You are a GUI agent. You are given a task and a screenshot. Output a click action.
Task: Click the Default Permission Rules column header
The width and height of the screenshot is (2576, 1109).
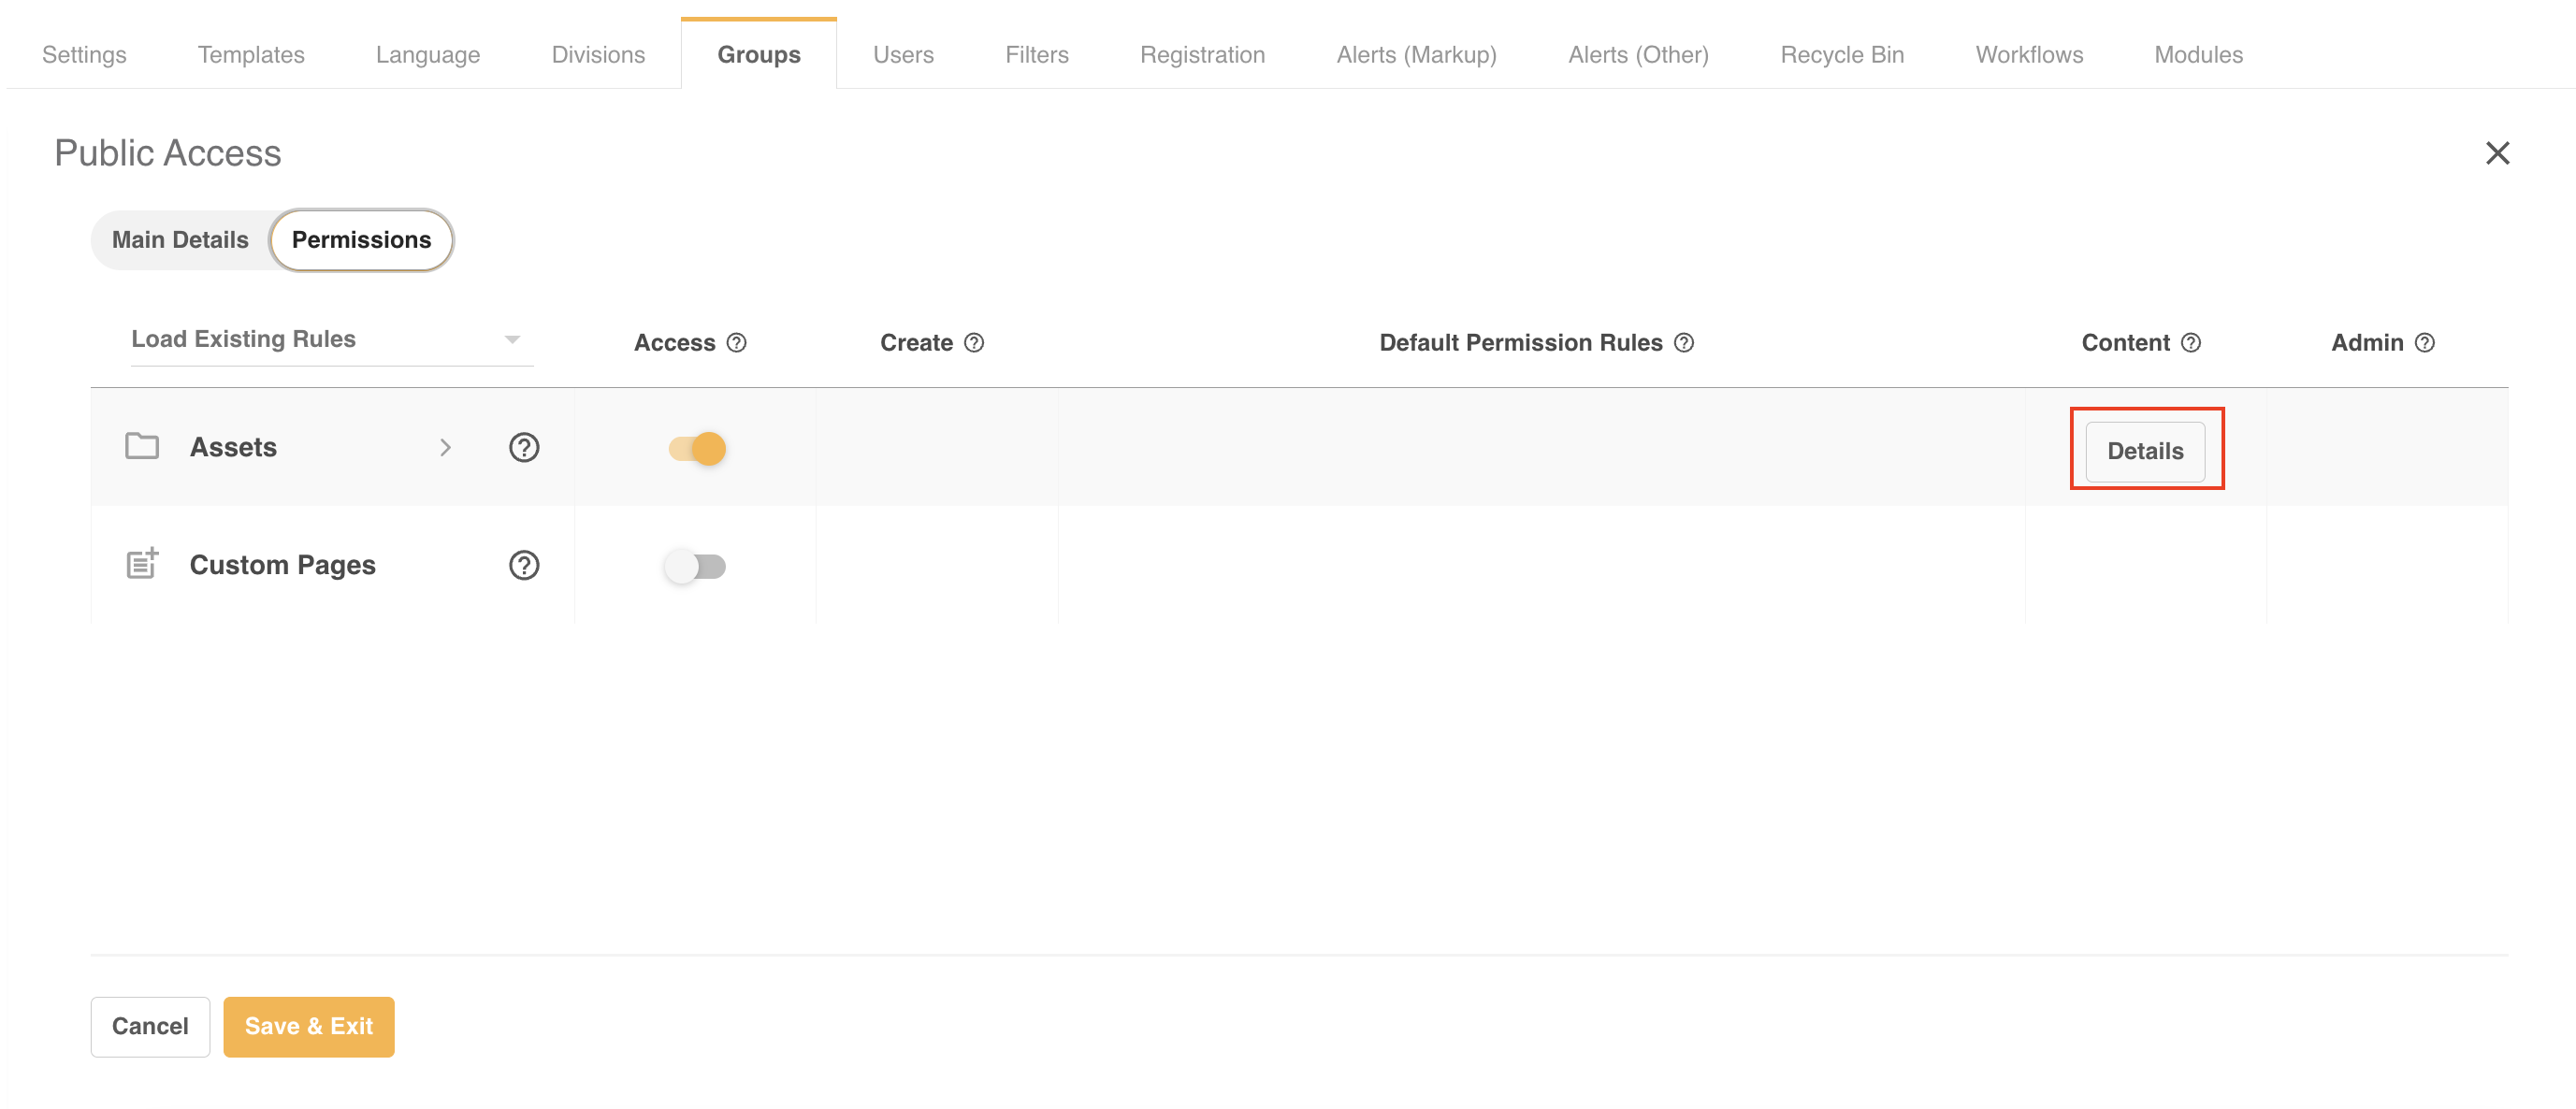coord(1520,343)
